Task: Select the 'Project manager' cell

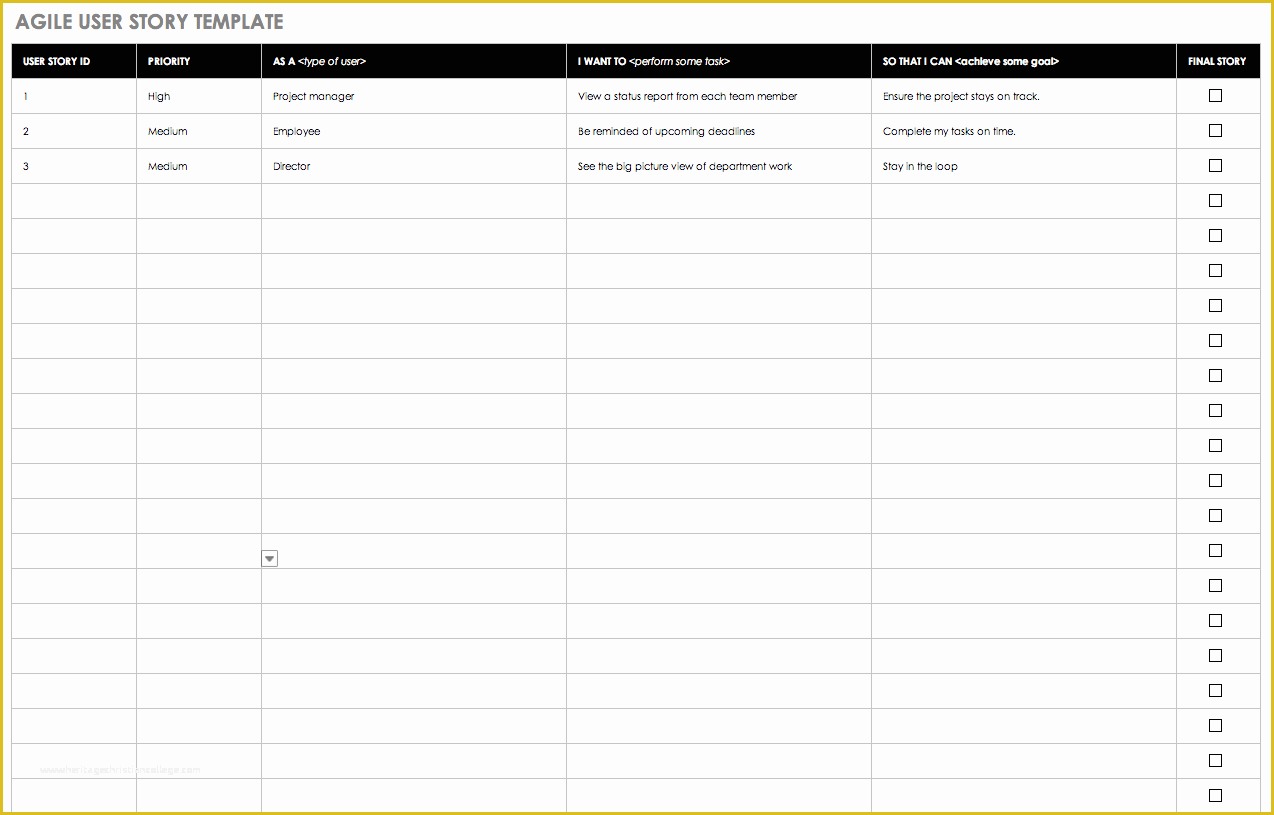Action: click(414, 96)
